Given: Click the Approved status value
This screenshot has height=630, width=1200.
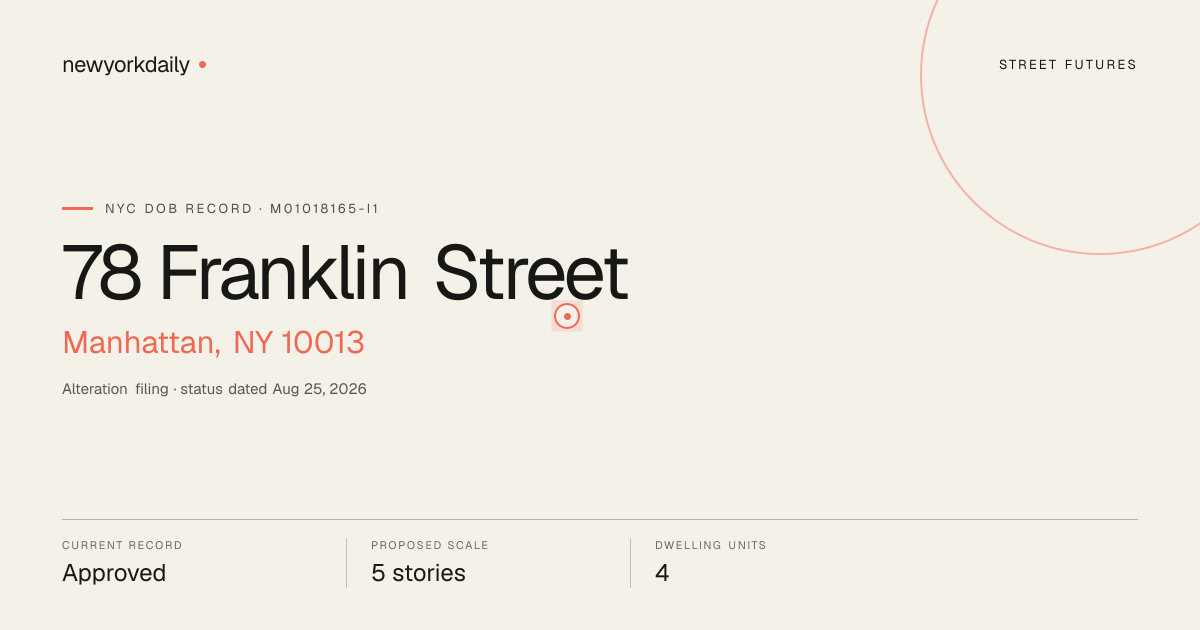Looking at the screenshot, I should (x=114, y=574).
